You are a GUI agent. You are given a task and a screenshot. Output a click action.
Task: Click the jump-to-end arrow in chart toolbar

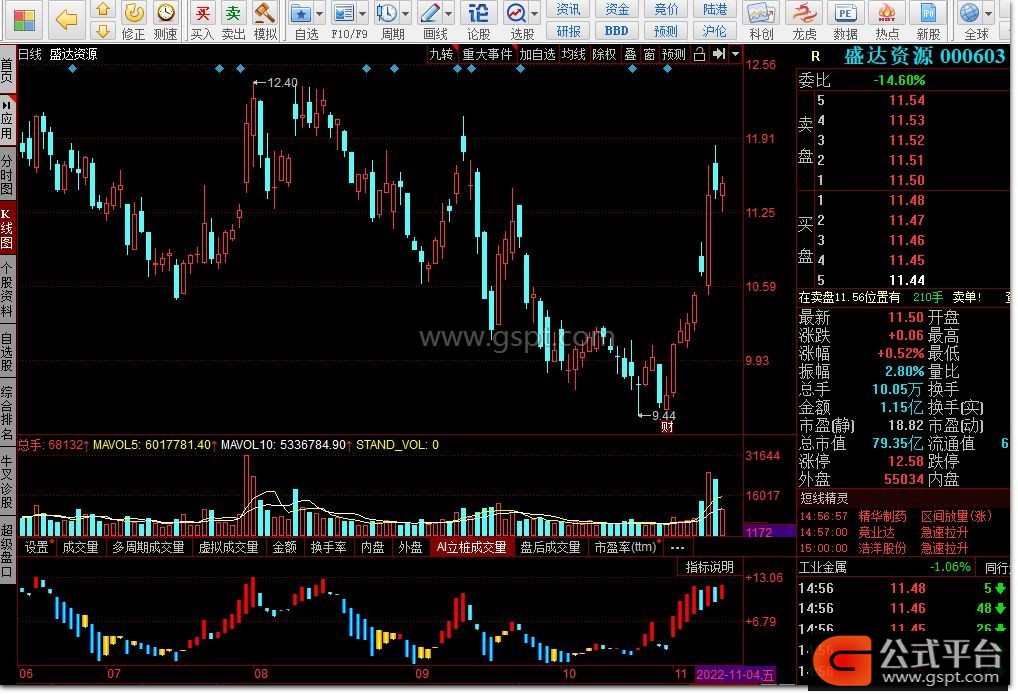pyautogui.click(x=719, y=55)
